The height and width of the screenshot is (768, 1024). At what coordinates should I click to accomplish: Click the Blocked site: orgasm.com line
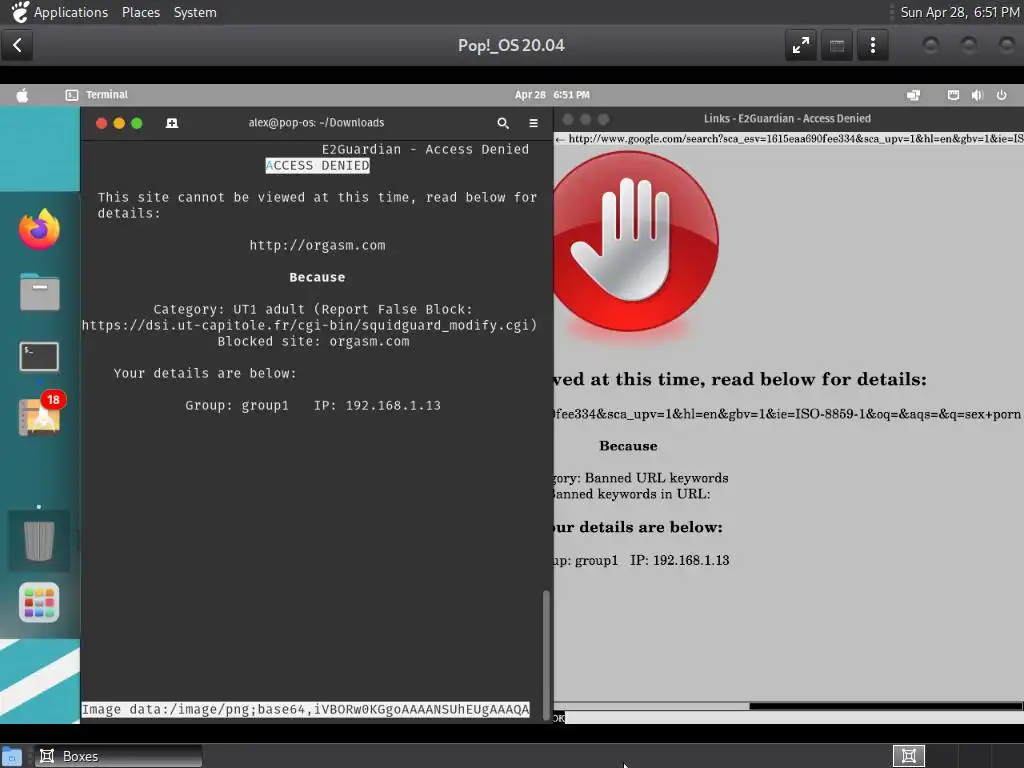tap(313, 342)
